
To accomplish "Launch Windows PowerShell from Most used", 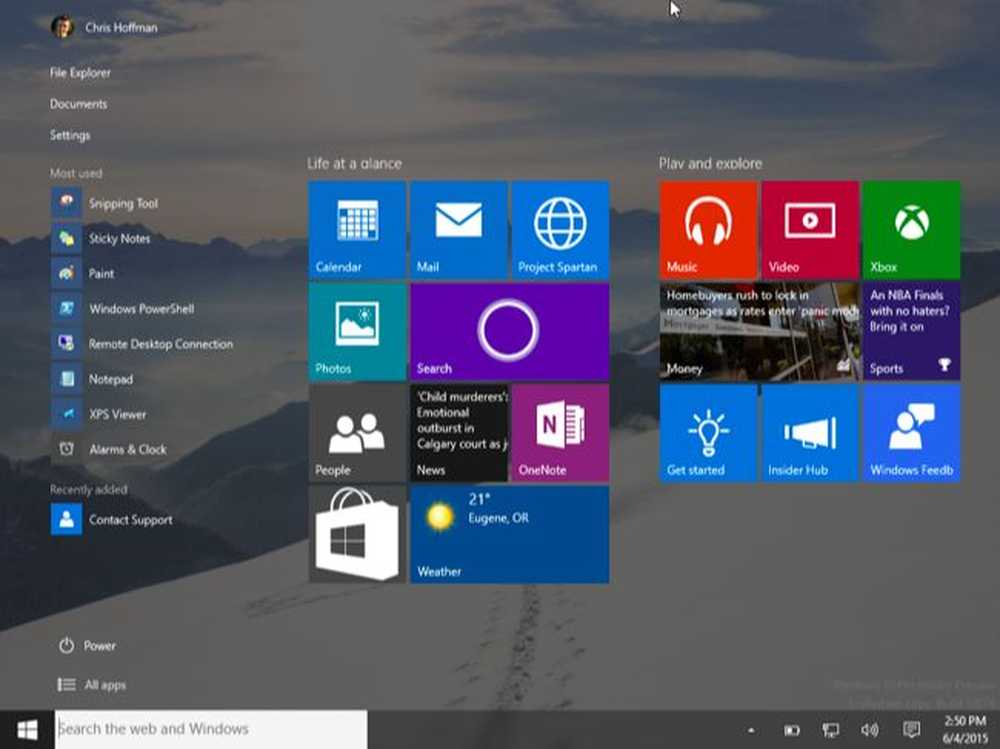I will (123, 309).
